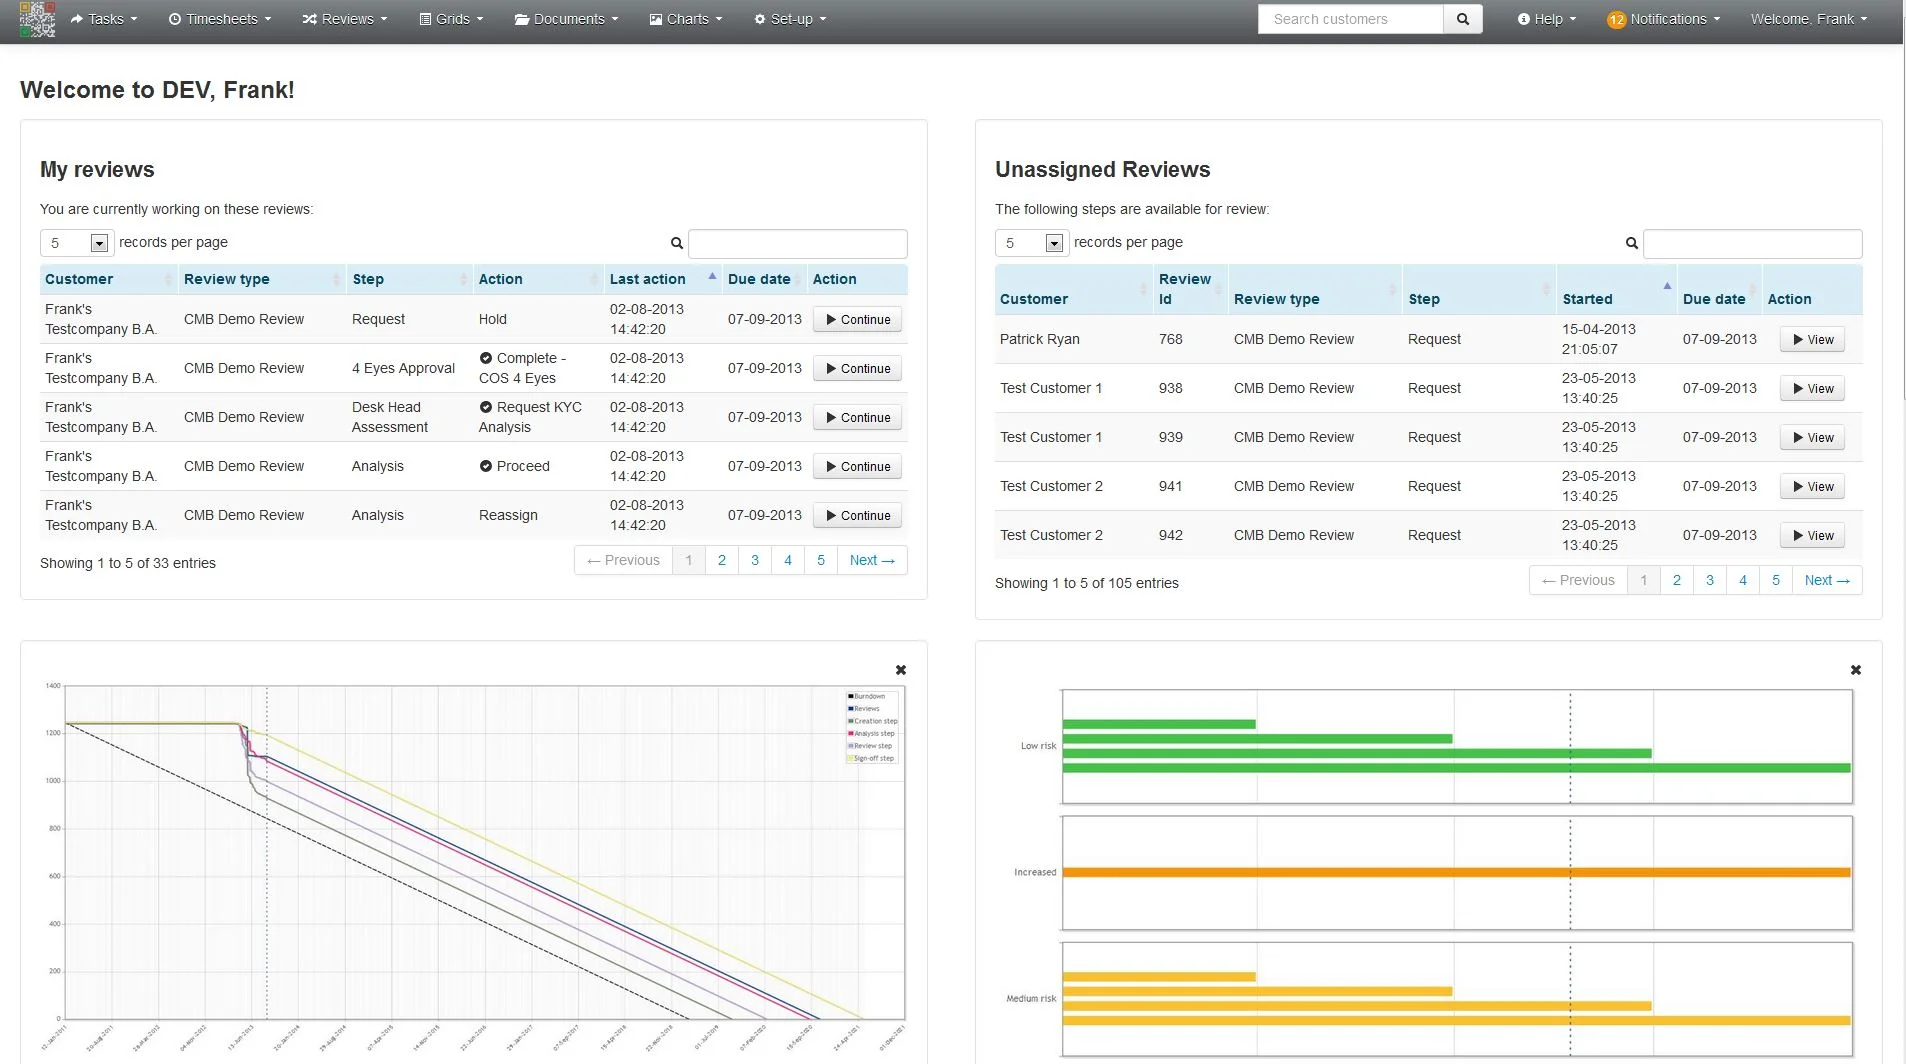Click Next in Unassigned Reviews pagination
This screenshot has width=1906, height=1064.
click(x=1826, y=580)
